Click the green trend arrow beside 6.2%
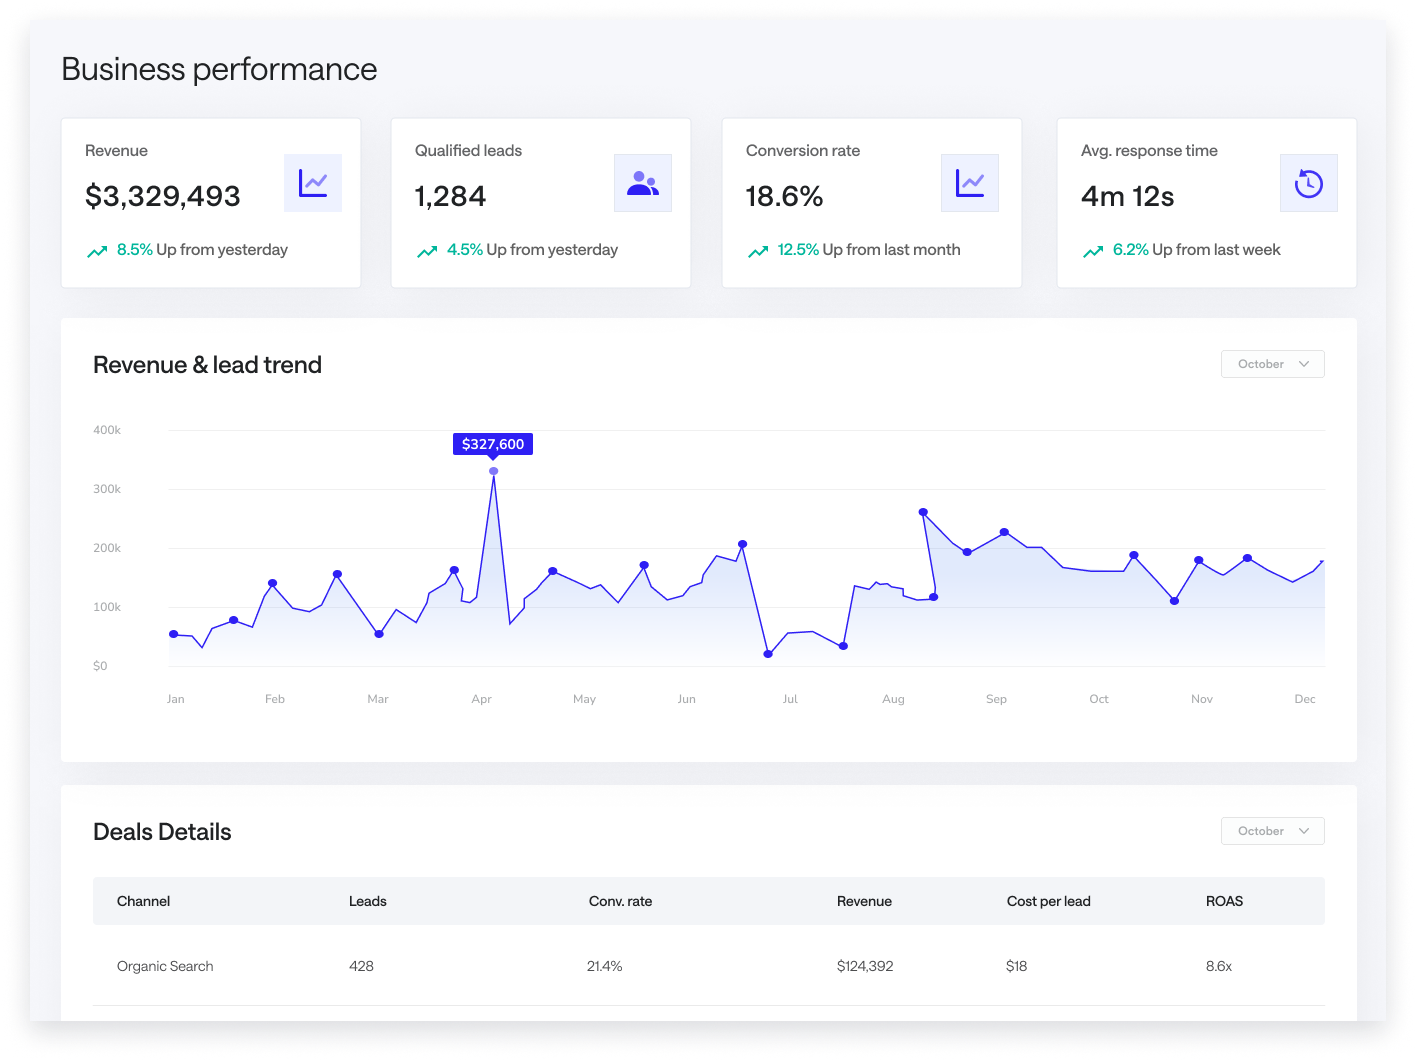The height and width of the screenshot is (1061, 1416). click(1093, 251)
